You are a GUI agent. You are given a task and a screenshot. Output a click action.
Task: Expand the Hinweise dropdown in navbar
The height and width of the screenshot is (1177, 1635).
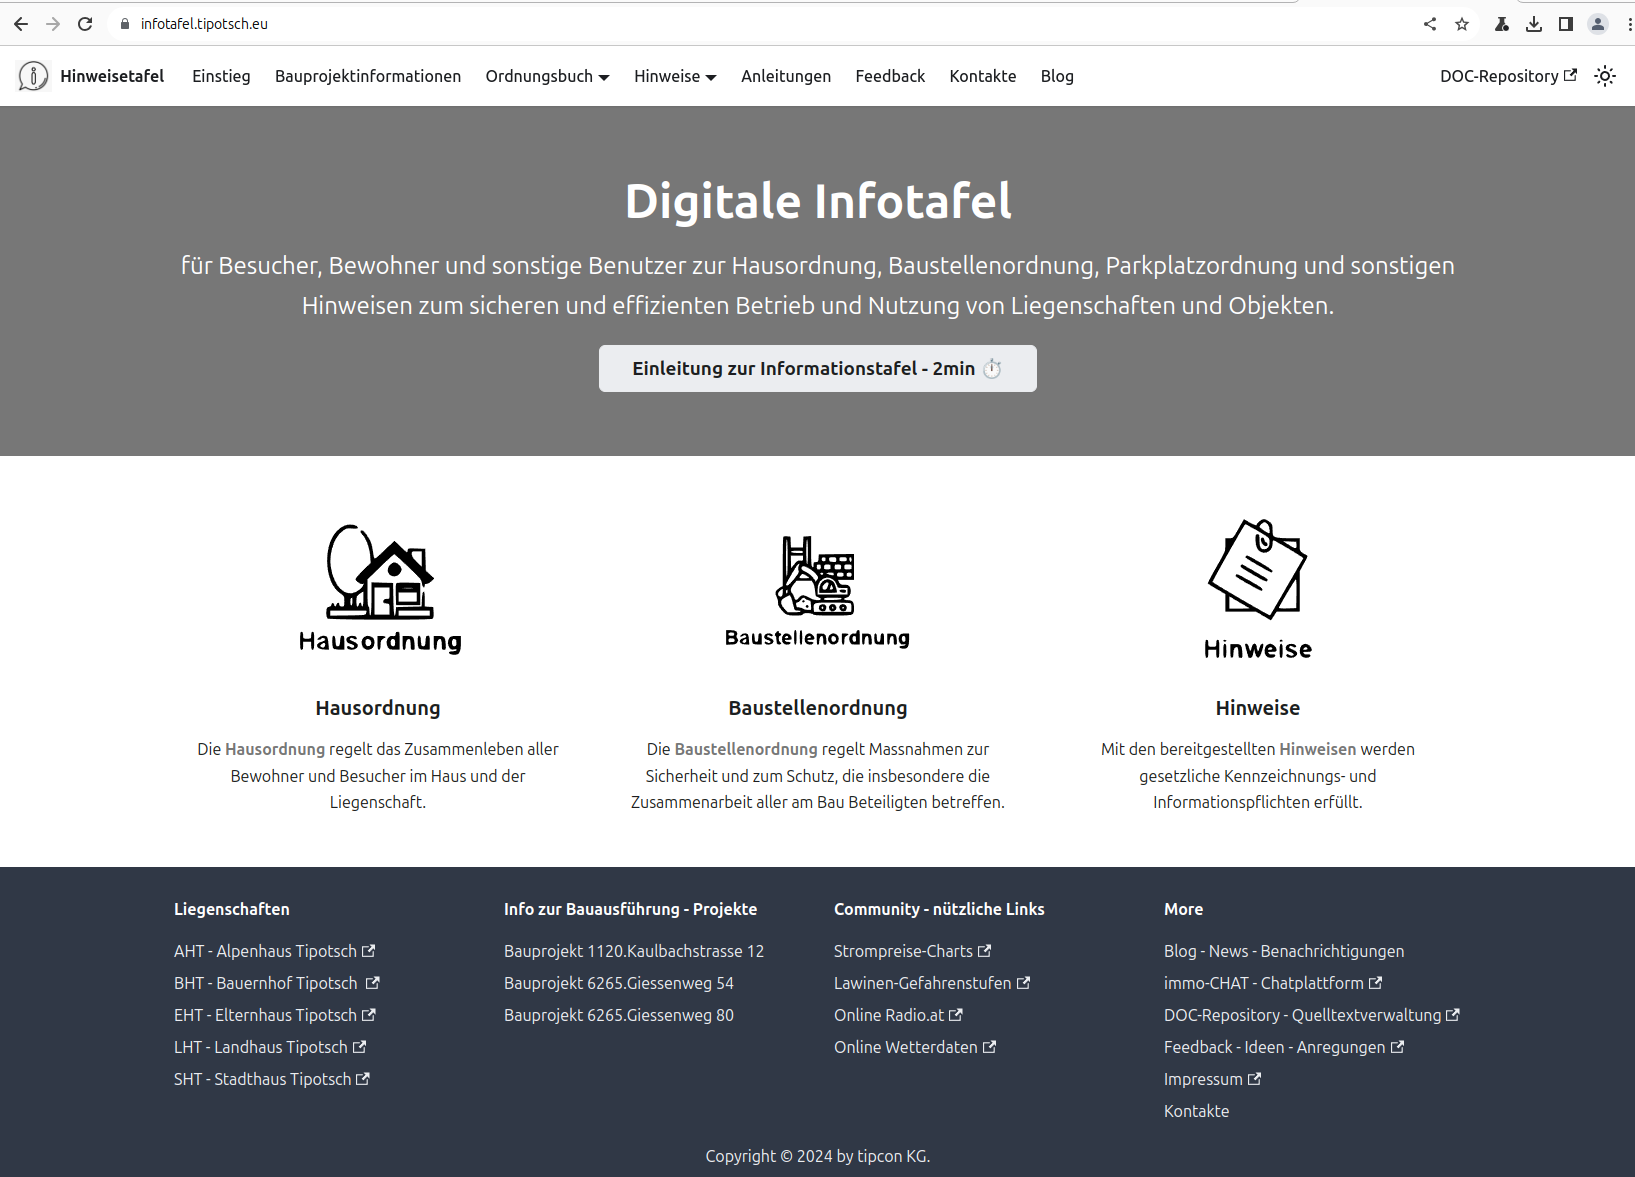coord(675,76)
